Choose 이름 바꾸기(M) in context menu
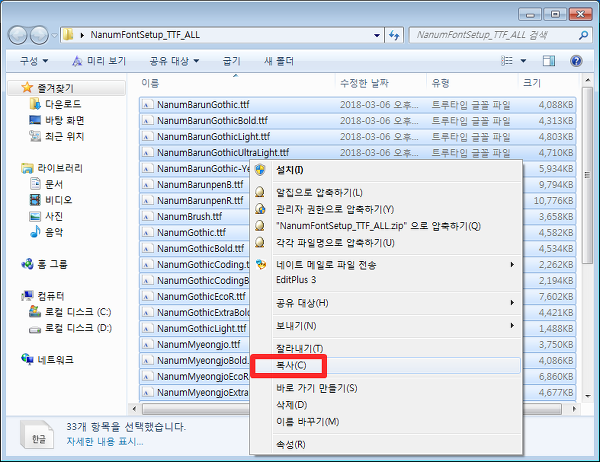 (x=386, y=422)
